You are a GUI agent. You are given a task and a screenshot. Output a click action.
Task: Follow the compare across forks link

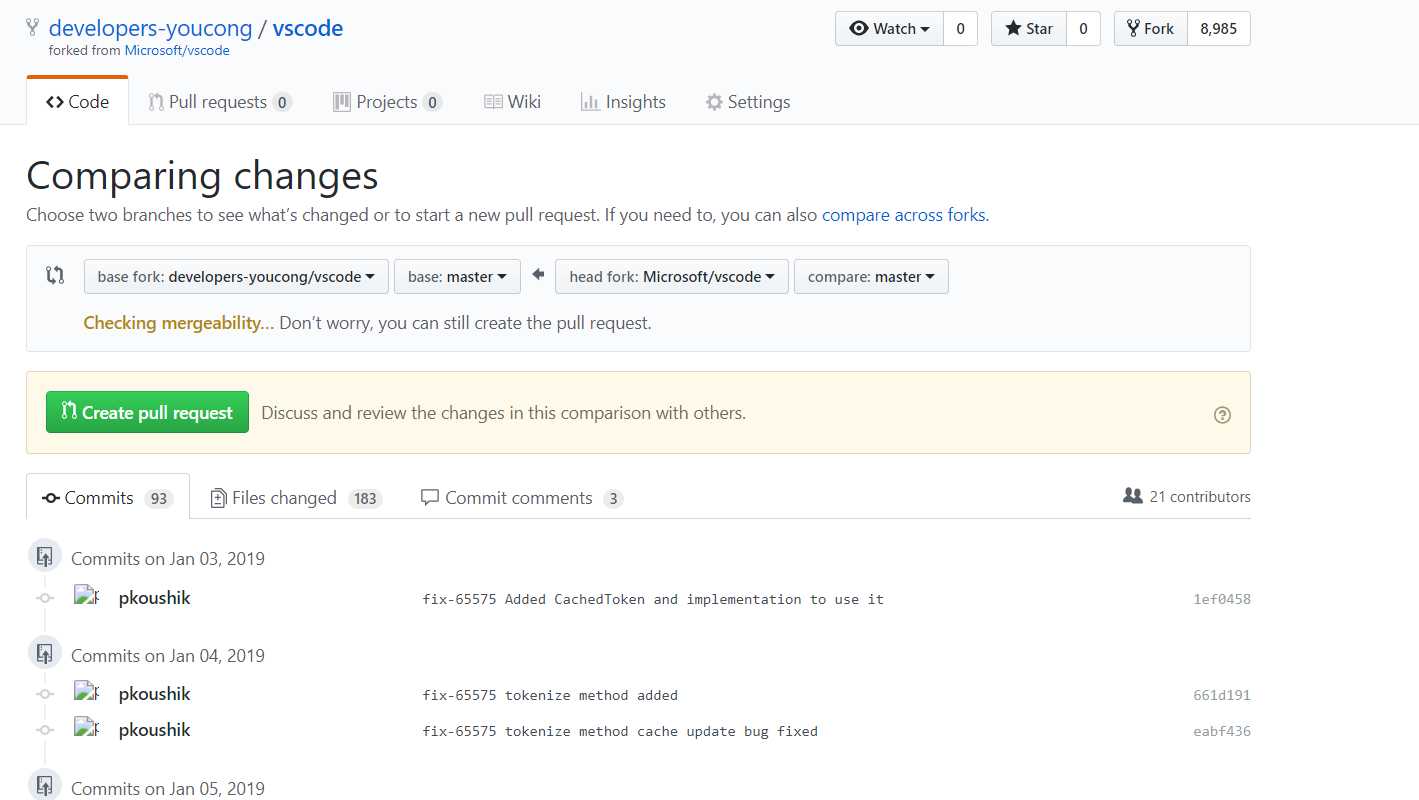tap(903, 215)
